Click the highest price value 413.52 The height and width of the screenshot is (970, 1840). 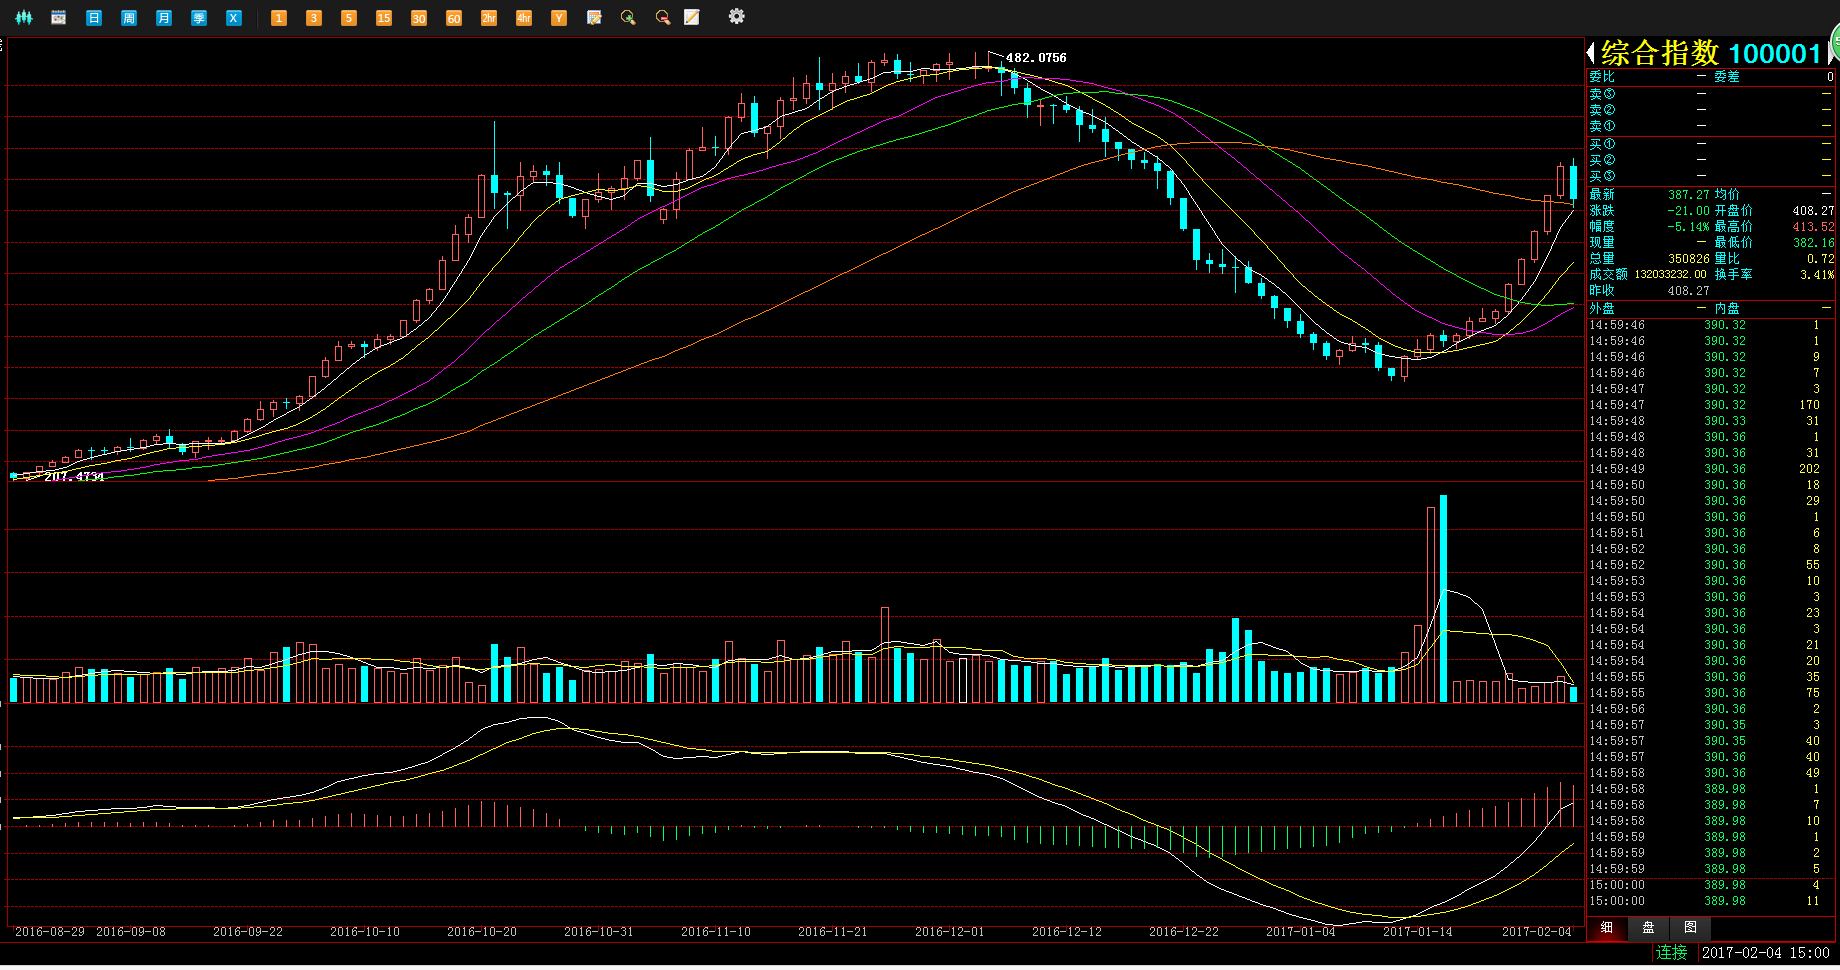(x=1813, y=227)
